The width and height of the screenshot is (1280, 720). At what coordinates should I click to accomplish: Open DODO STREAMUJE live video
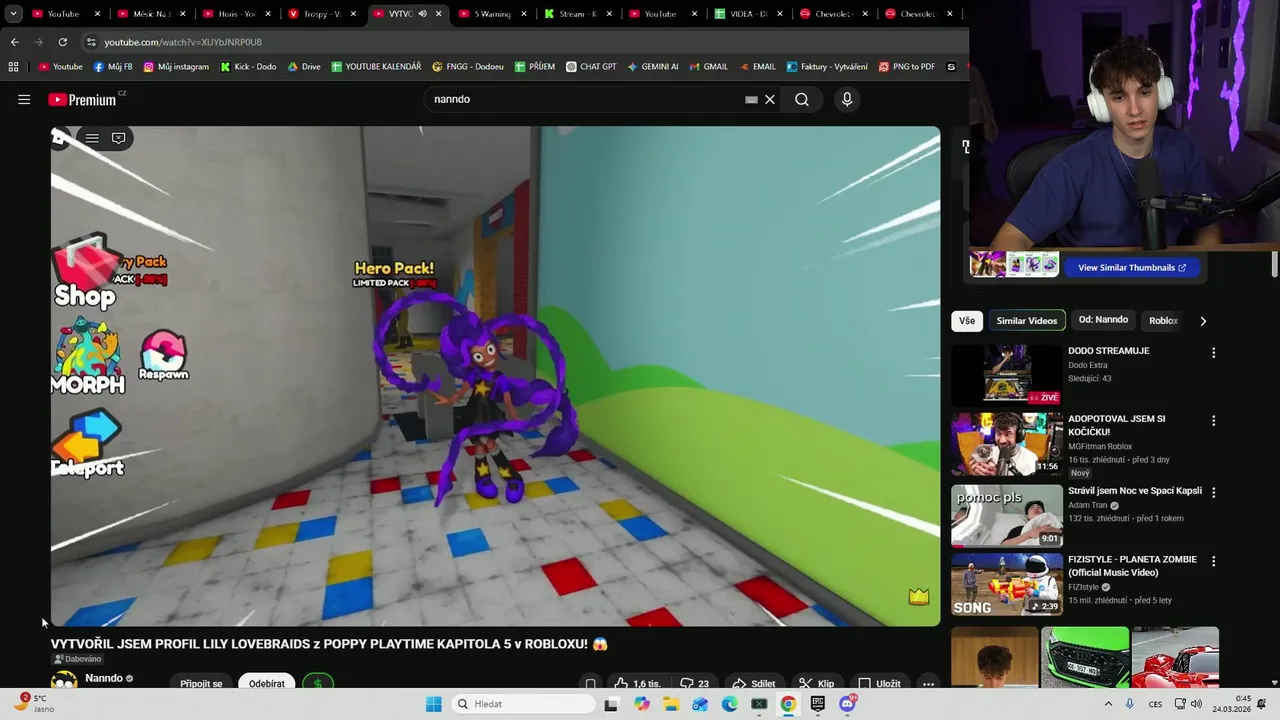pos(1007,375)
